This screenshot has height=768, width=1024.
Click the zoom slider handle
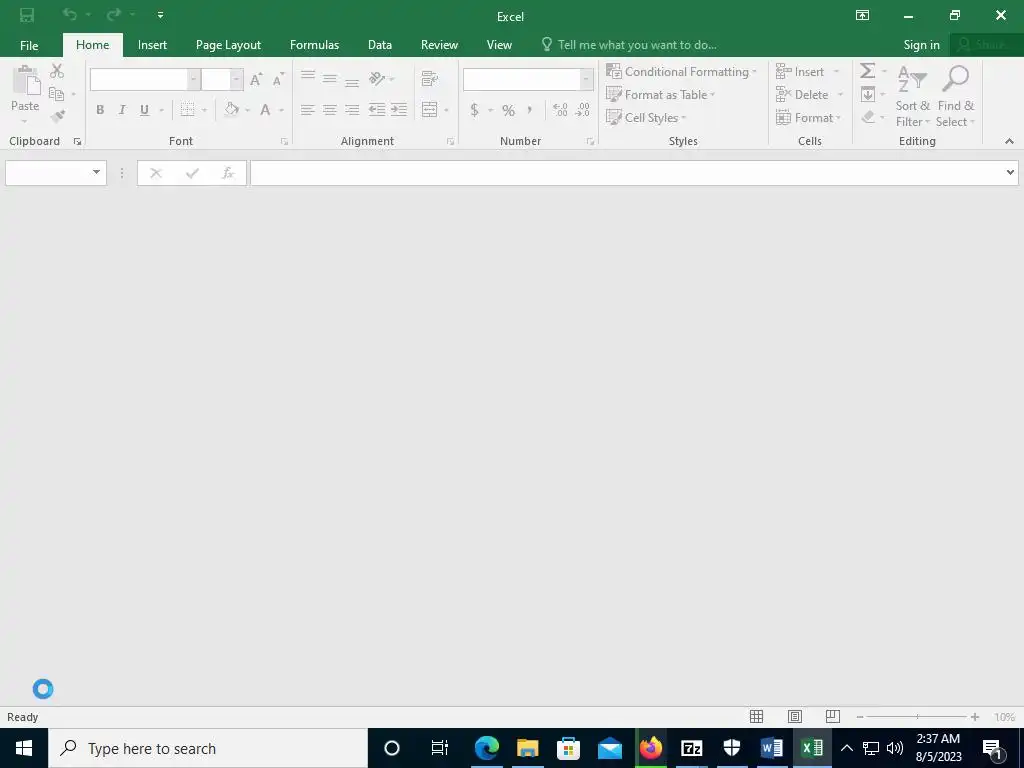[x=917, y=717]
